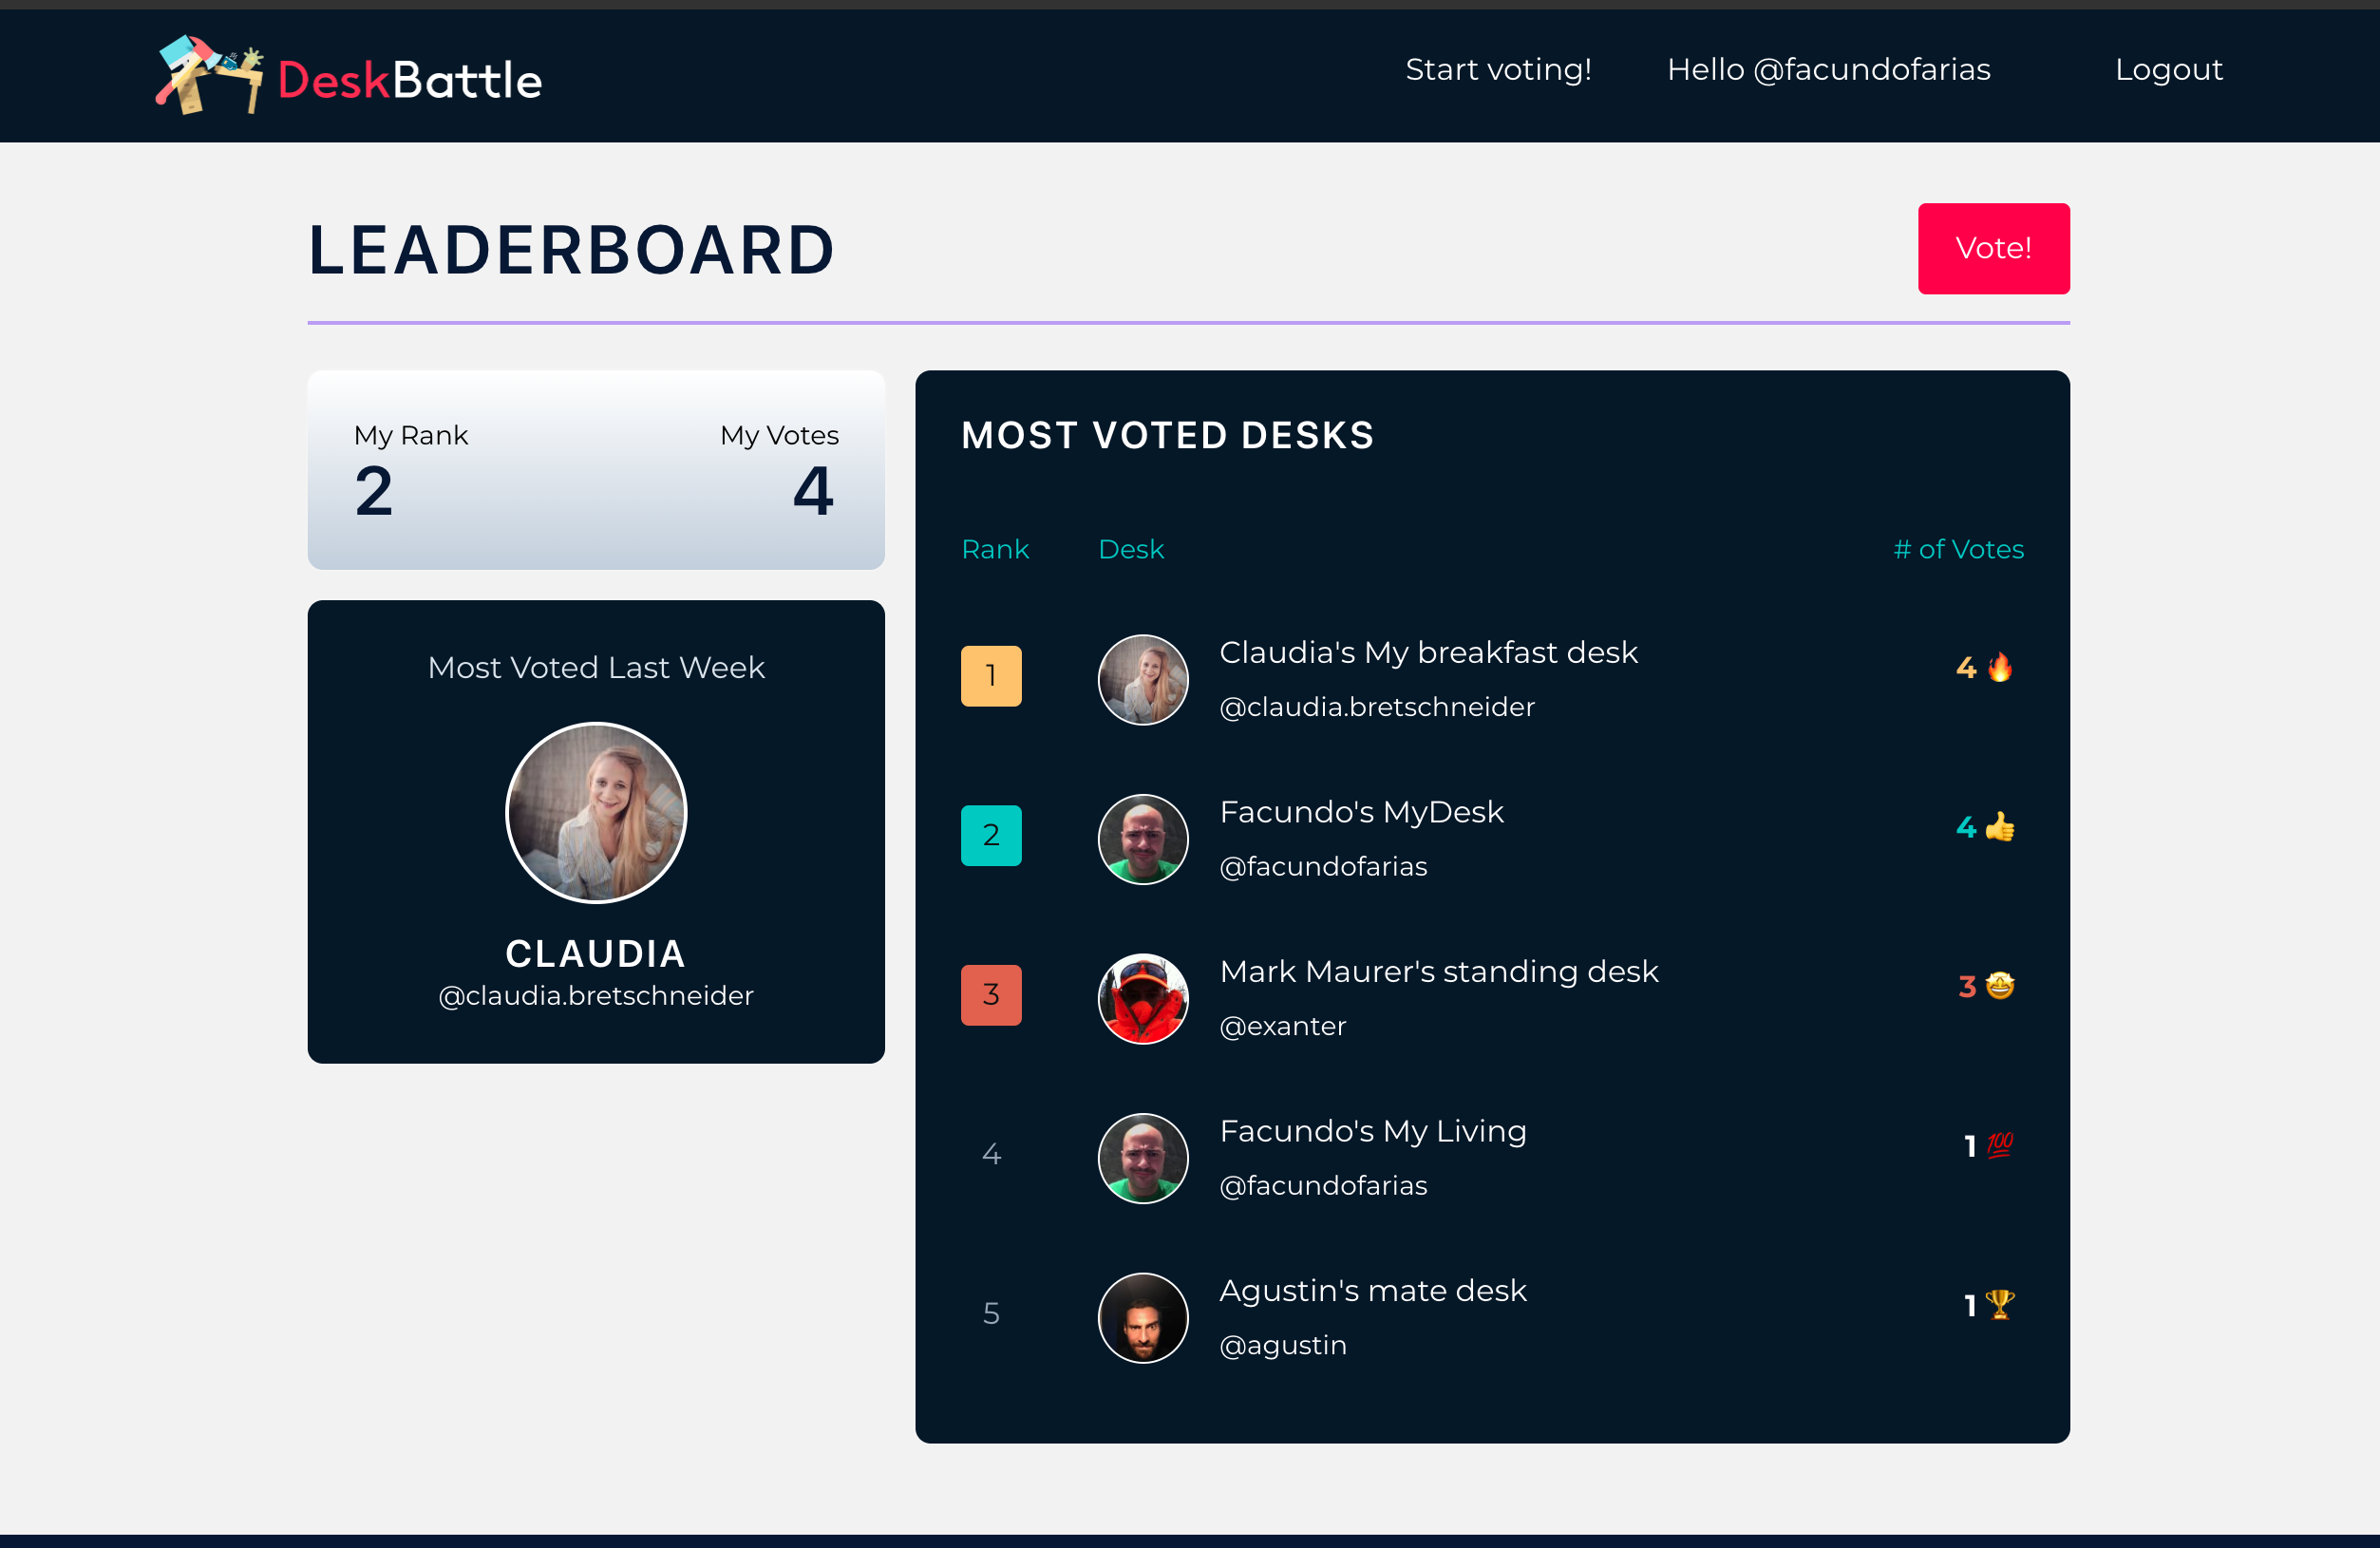The image size is (2380, 1548).
Task: Click @facundofarias handle under Facundo's My Living
Action: pyautogui.click(x=1323, y=1185)
